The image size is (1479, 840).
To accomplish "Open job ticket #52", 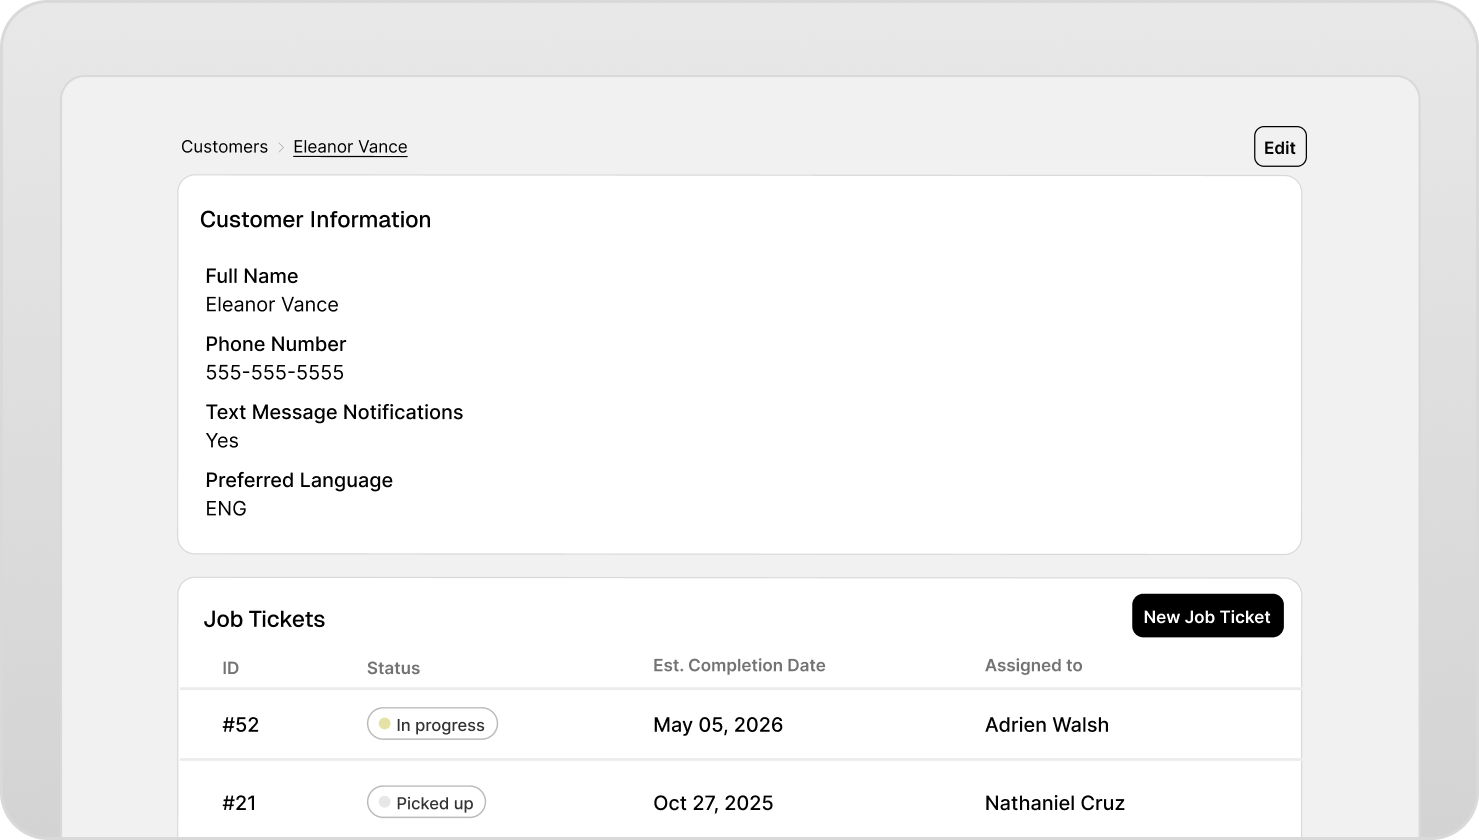I will pyautogui.click(x=241, y=724).
